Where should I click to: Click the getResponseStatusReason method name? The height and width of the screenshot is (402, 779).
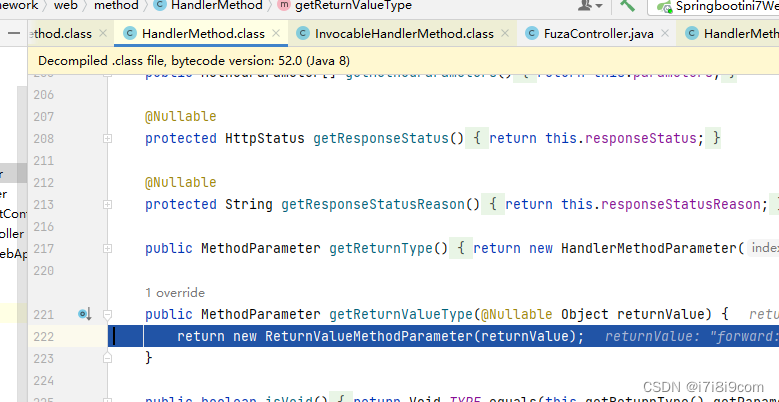click(373, 204)
